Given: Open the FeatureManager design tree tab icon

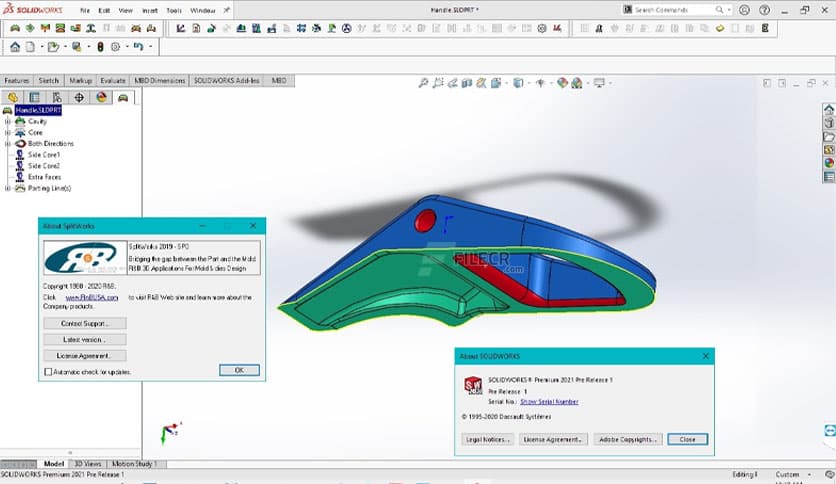Looking at the screenshot, I should coord(12,97).
